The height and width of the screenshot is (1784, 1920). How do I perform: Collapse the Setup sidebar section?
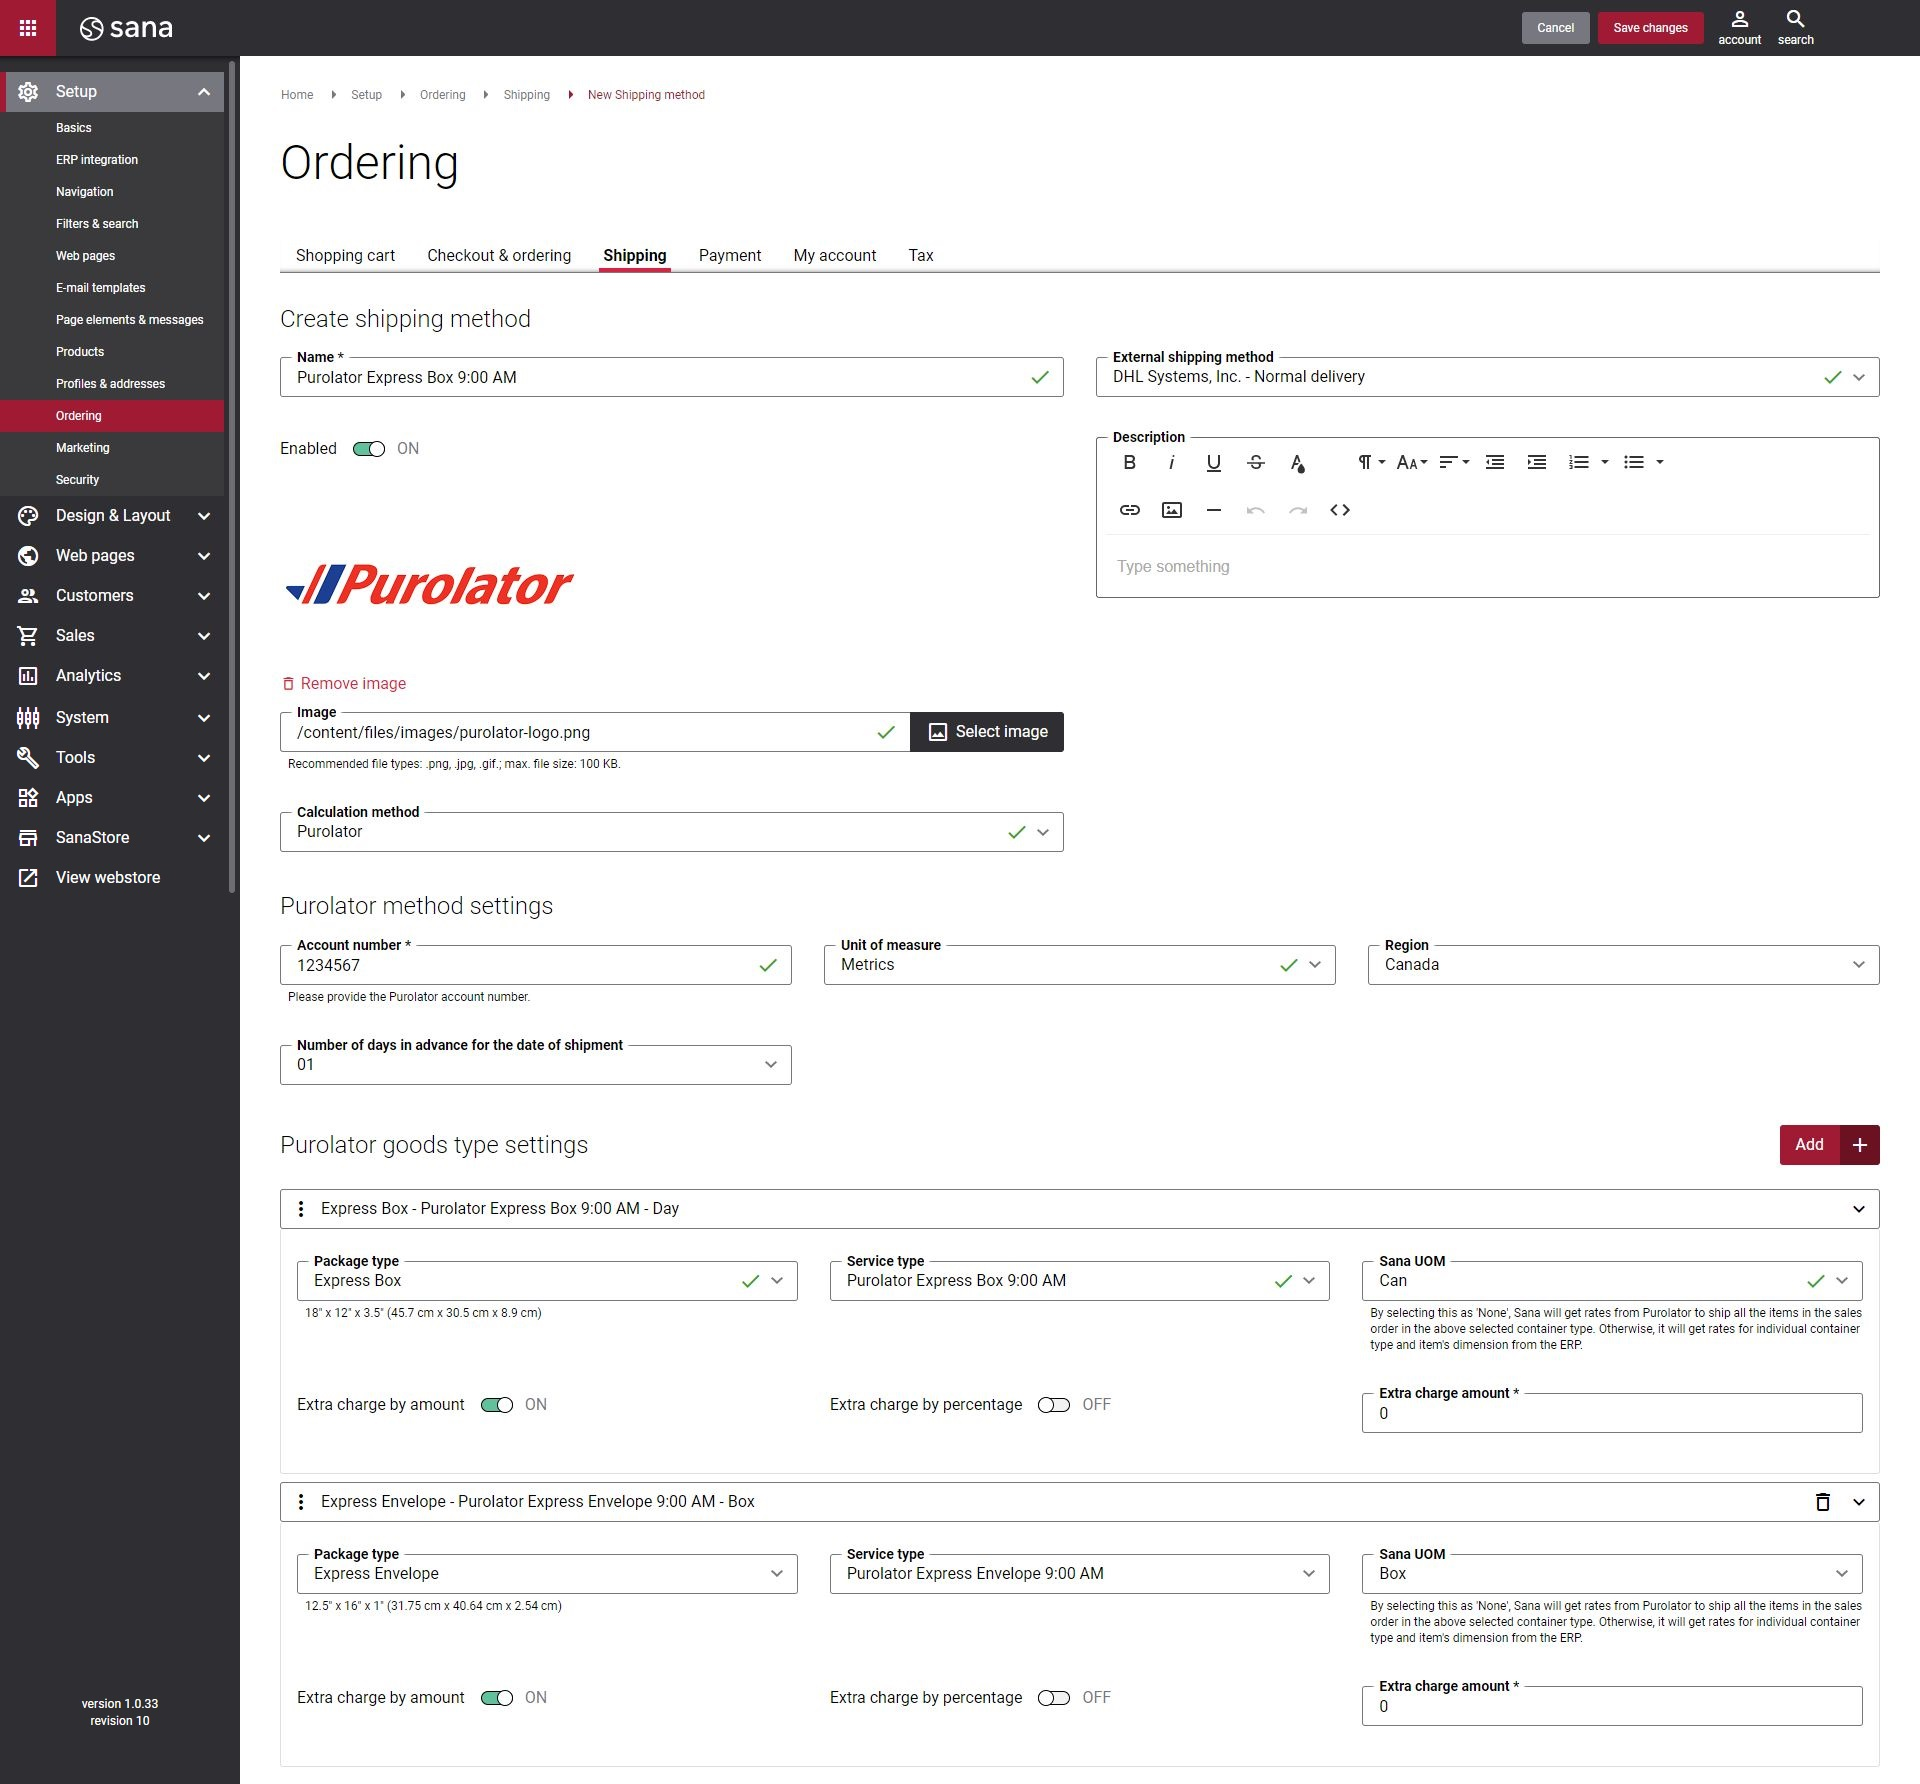204,92
